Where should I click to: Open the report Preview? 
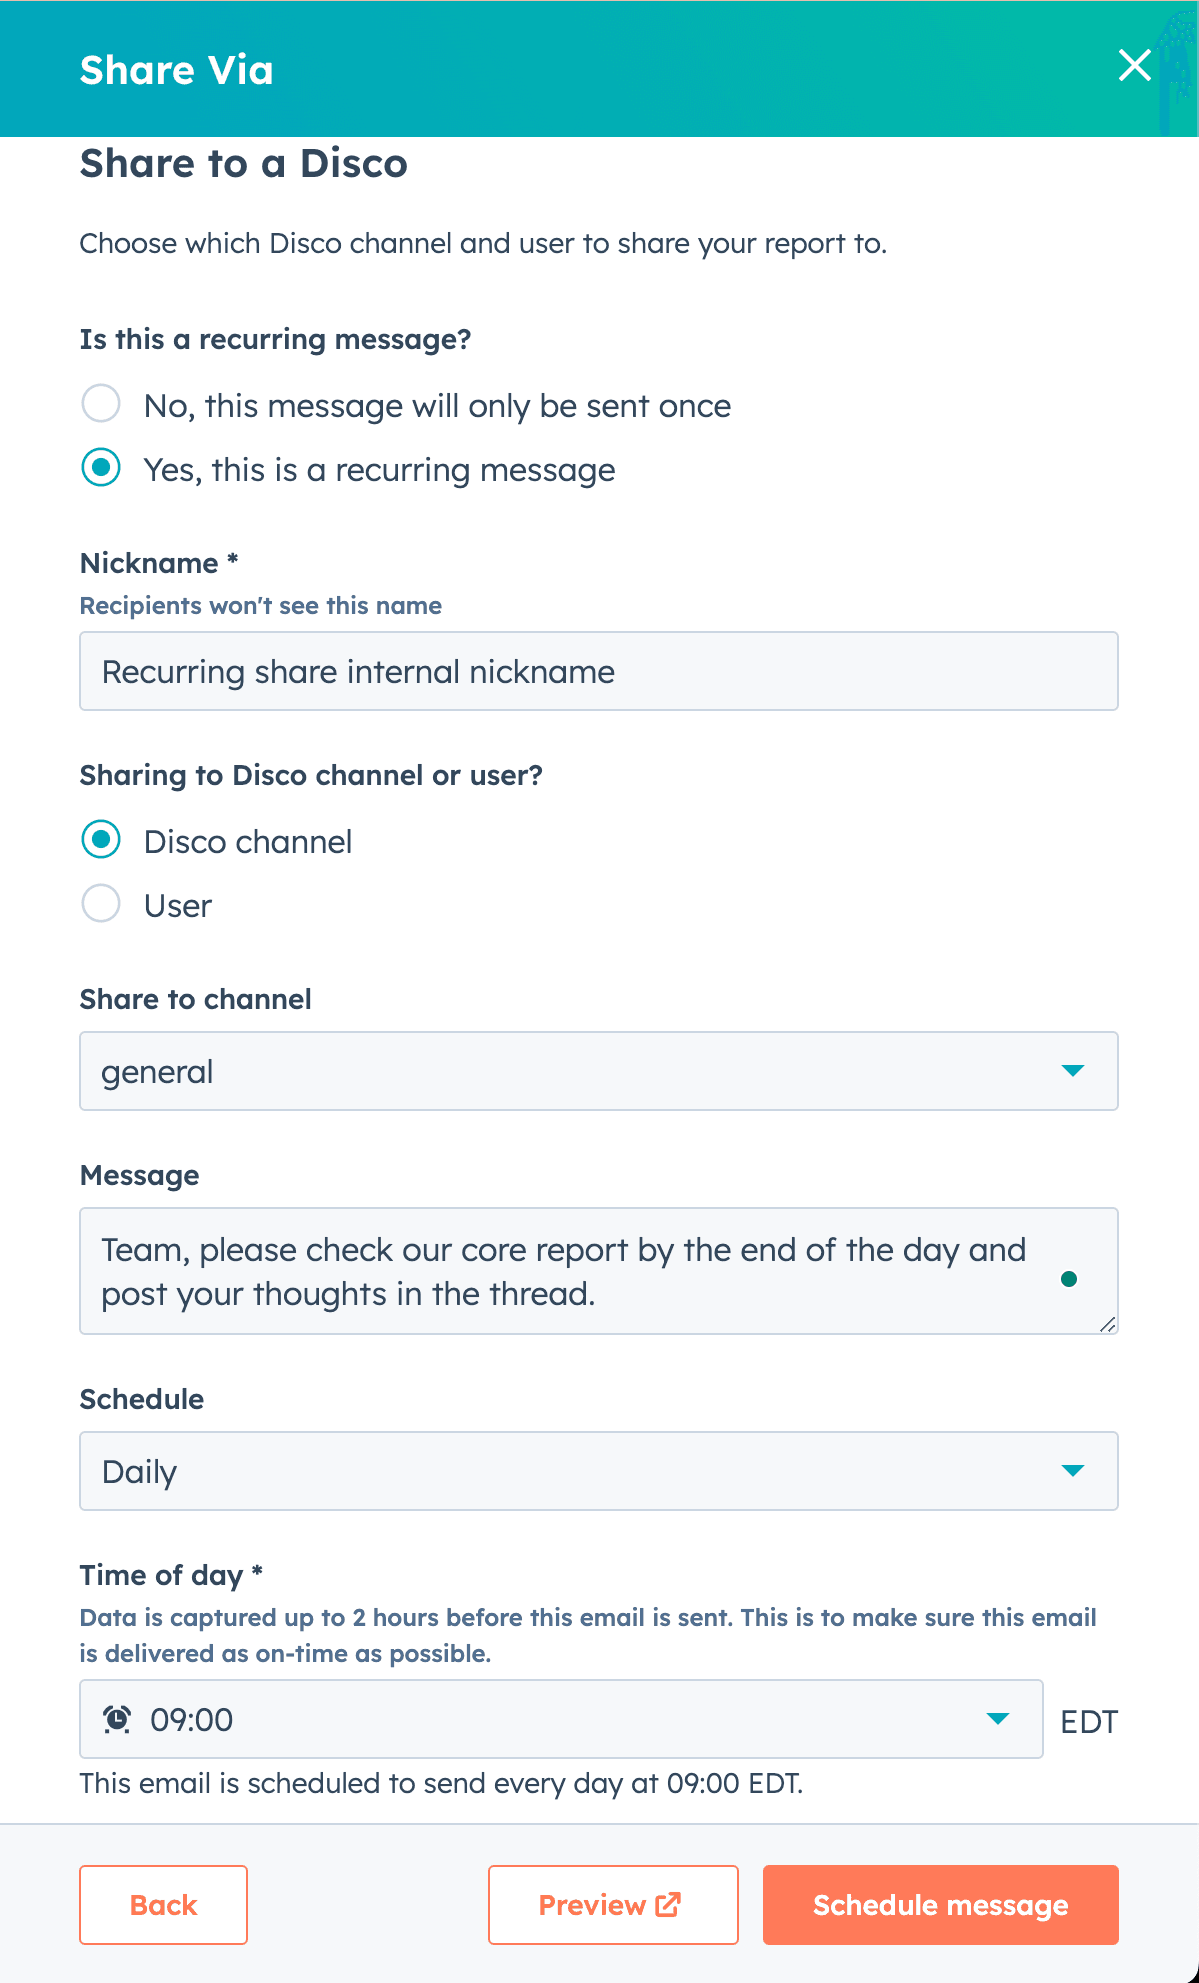point(612,1904)
